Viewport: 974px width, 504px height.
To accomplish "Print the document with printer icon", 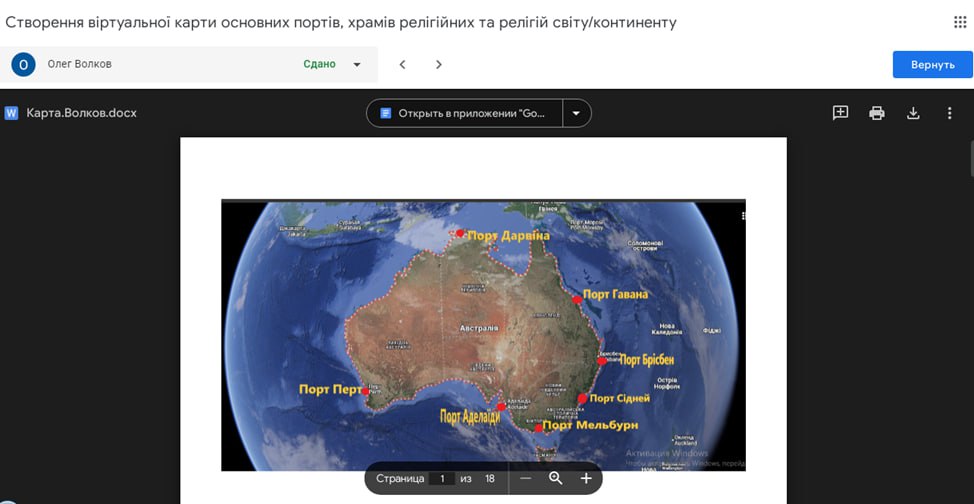I will tap(876, 113).
